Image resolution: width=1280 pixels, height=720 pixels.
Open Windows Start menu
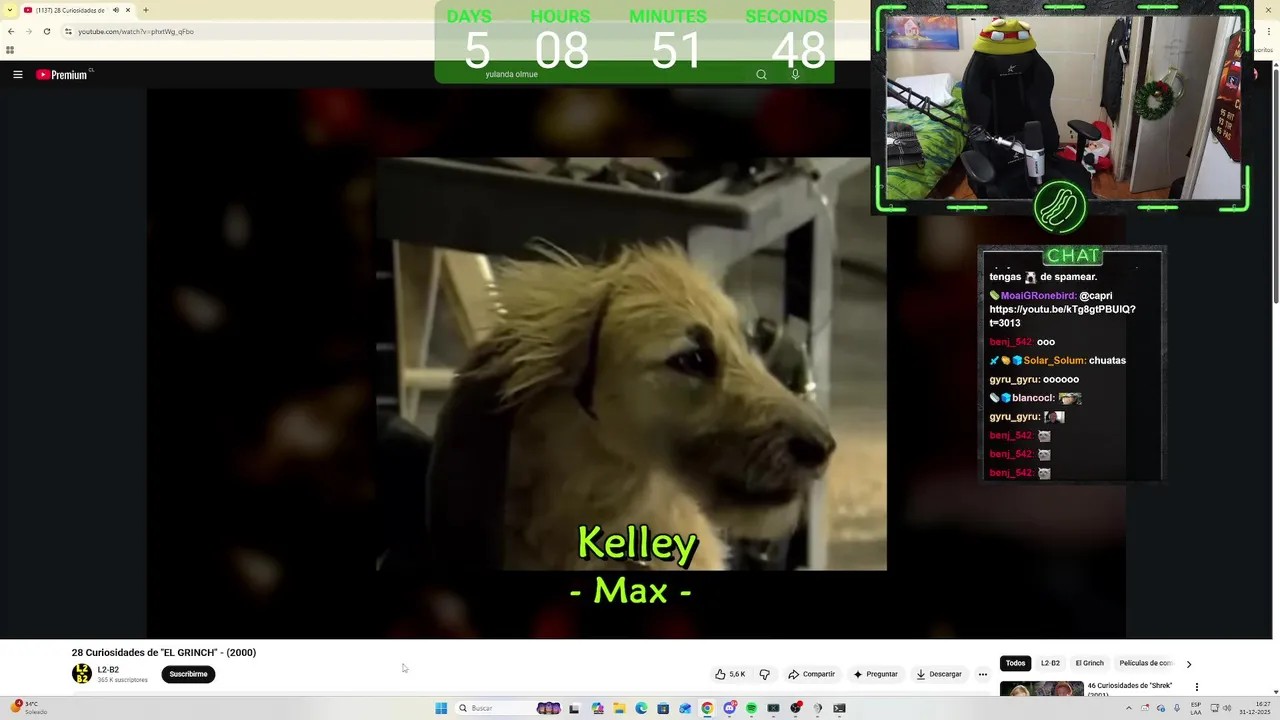click(x=441, y=708)
